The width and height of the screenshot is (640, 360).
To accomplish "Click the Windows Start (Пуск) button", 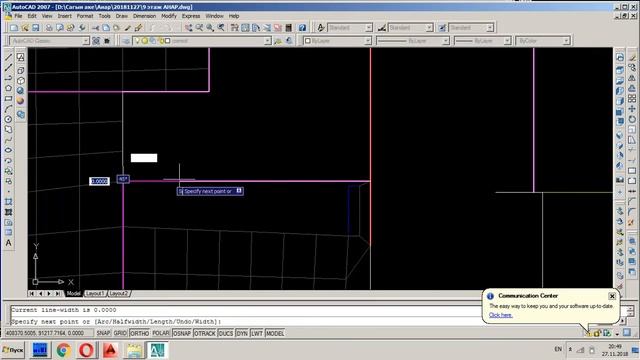I will [13, 350].
